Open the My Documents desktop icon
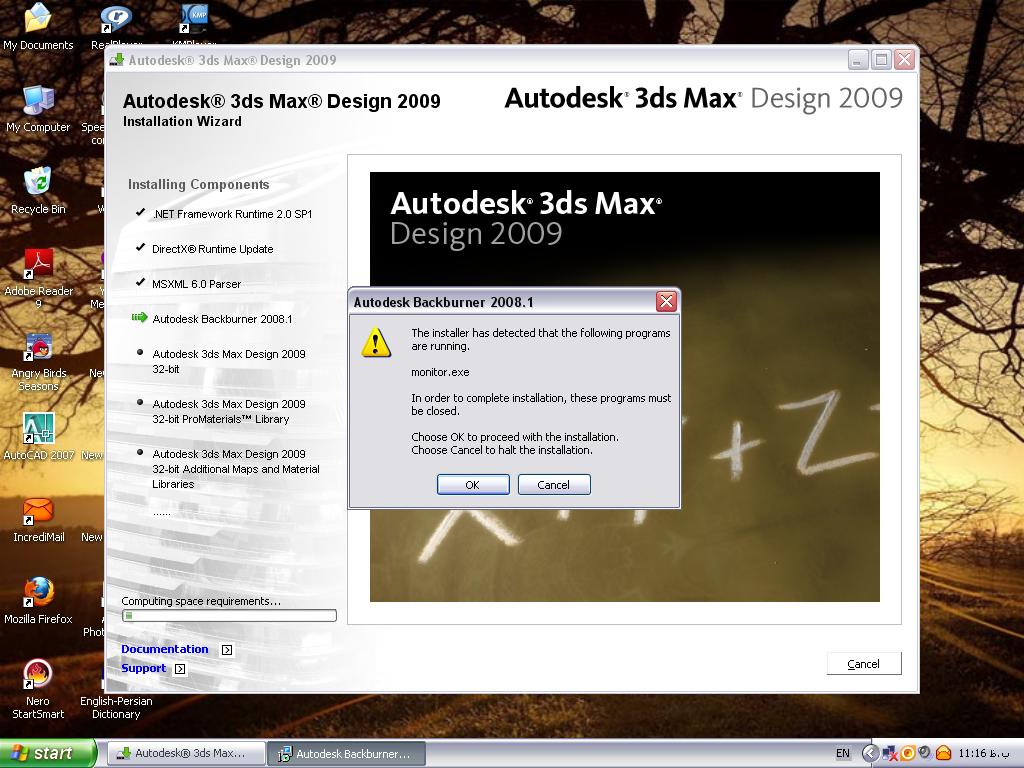1024x768 pixels. pyautogui.click(x=38, y=20)
